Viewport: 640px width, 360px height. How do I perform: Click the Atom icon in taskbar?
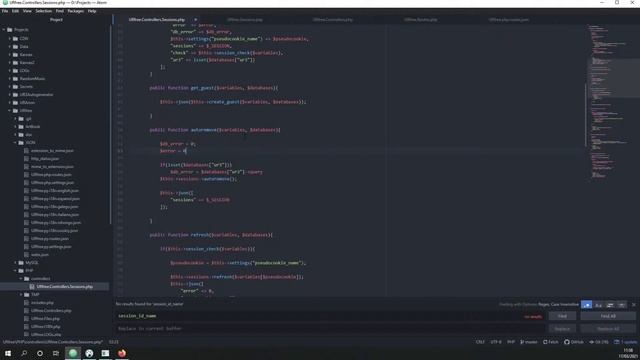[73, 353]
